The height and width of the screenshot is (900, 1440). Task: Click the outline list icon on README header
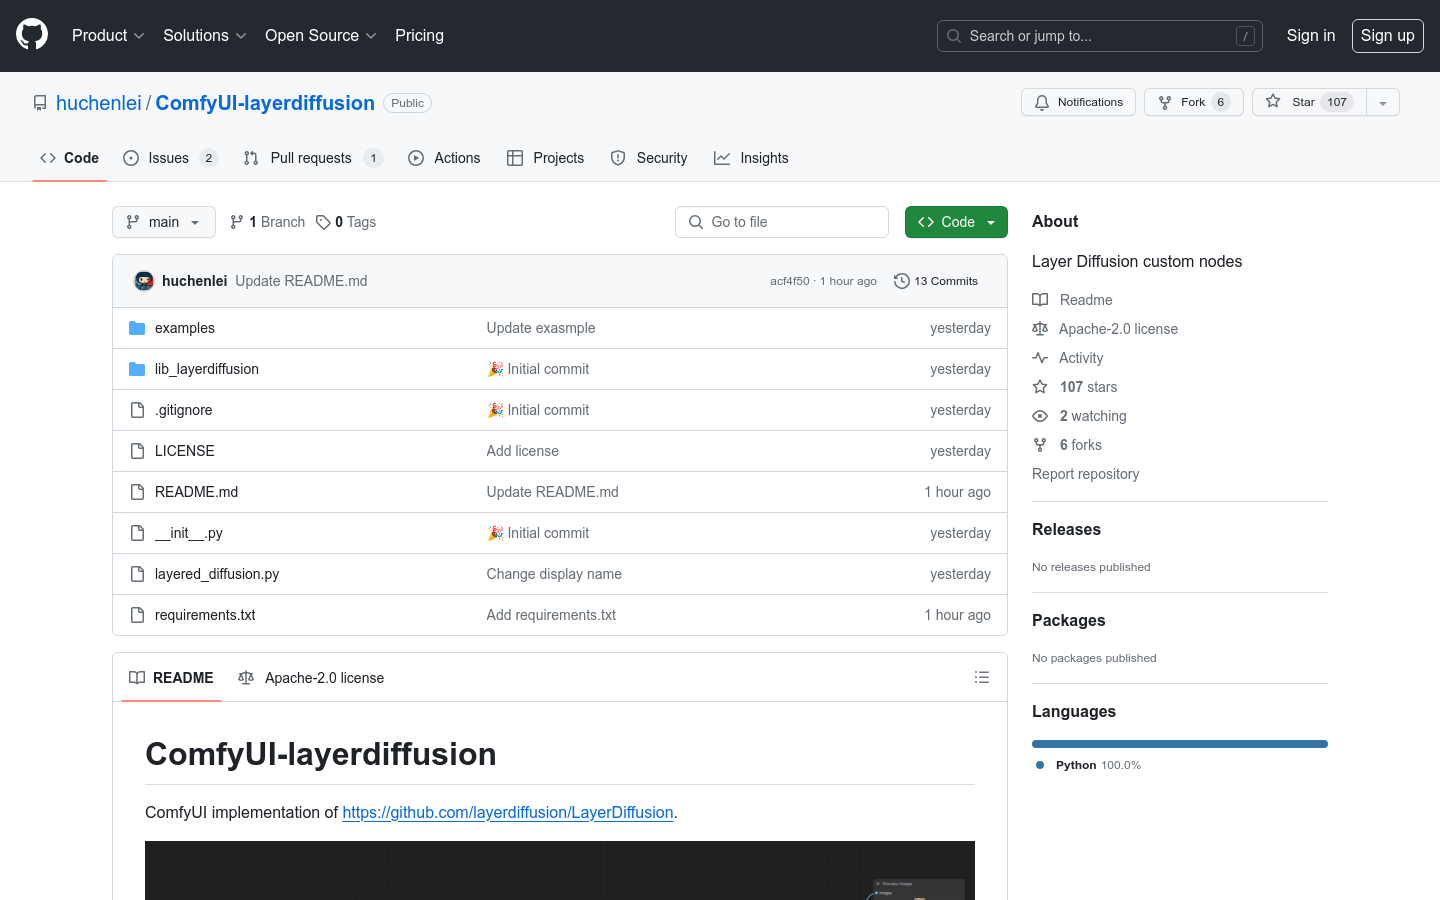982,677
